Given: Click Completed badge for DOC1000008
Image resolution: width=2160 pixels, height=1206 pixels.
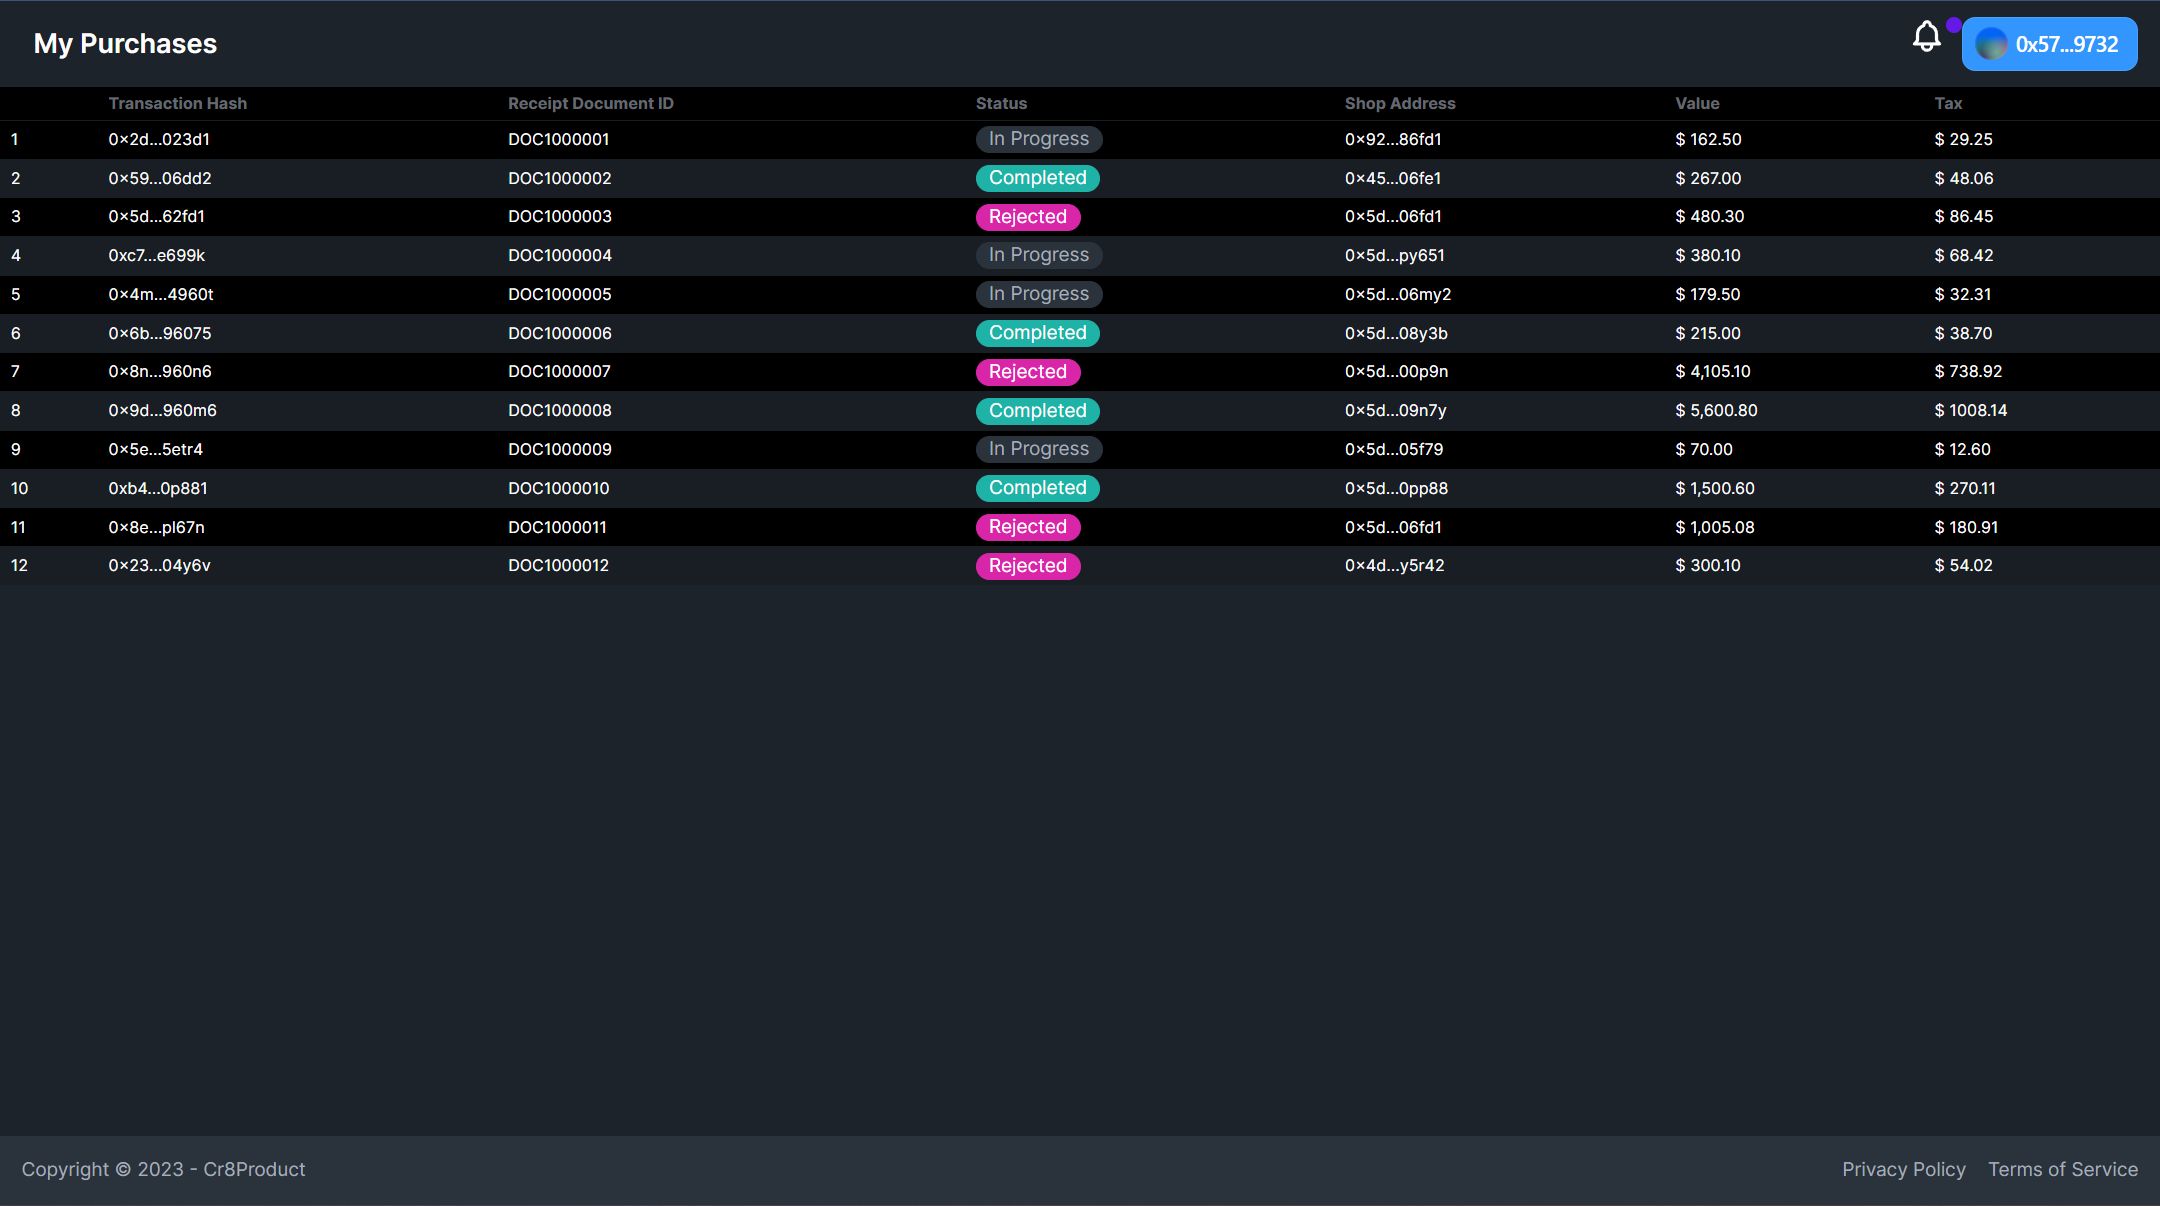Looking at the screenshot, I should point(1037,411).
